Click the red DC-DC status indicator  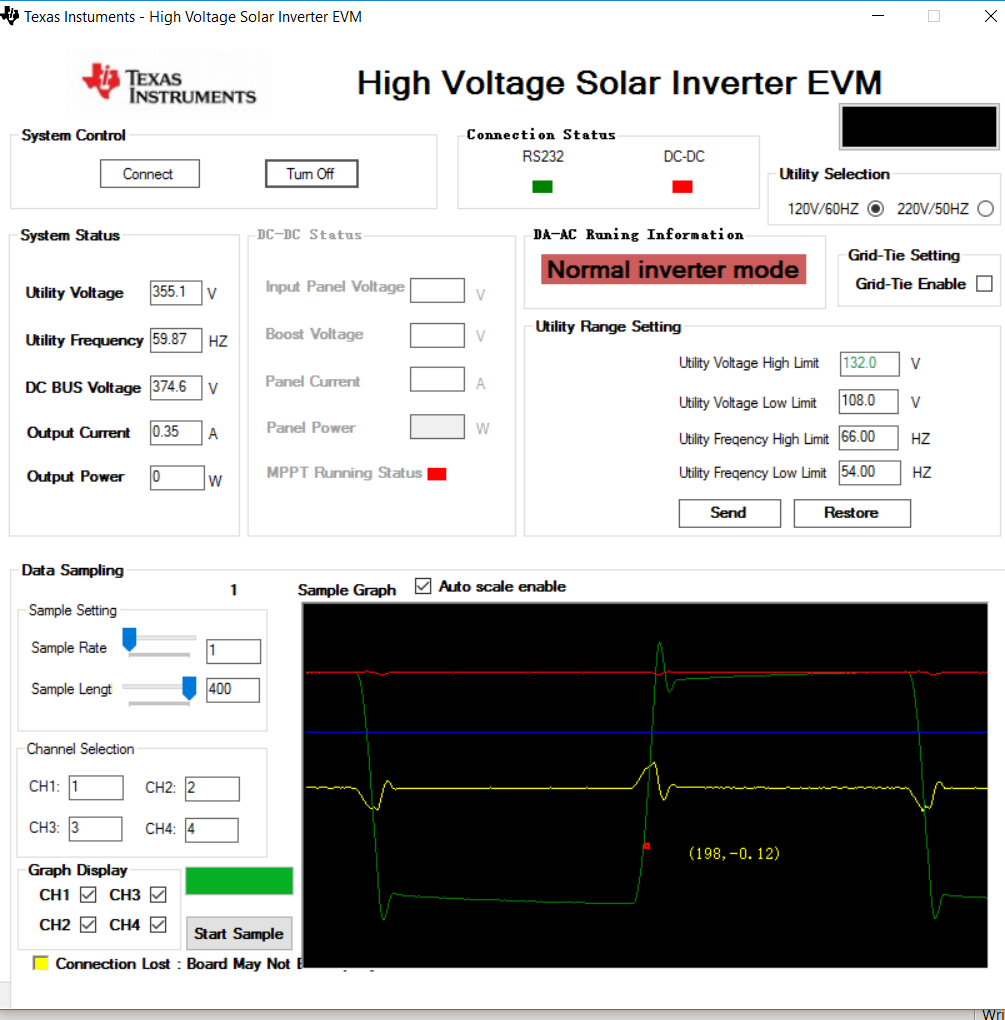pos(682,187)
